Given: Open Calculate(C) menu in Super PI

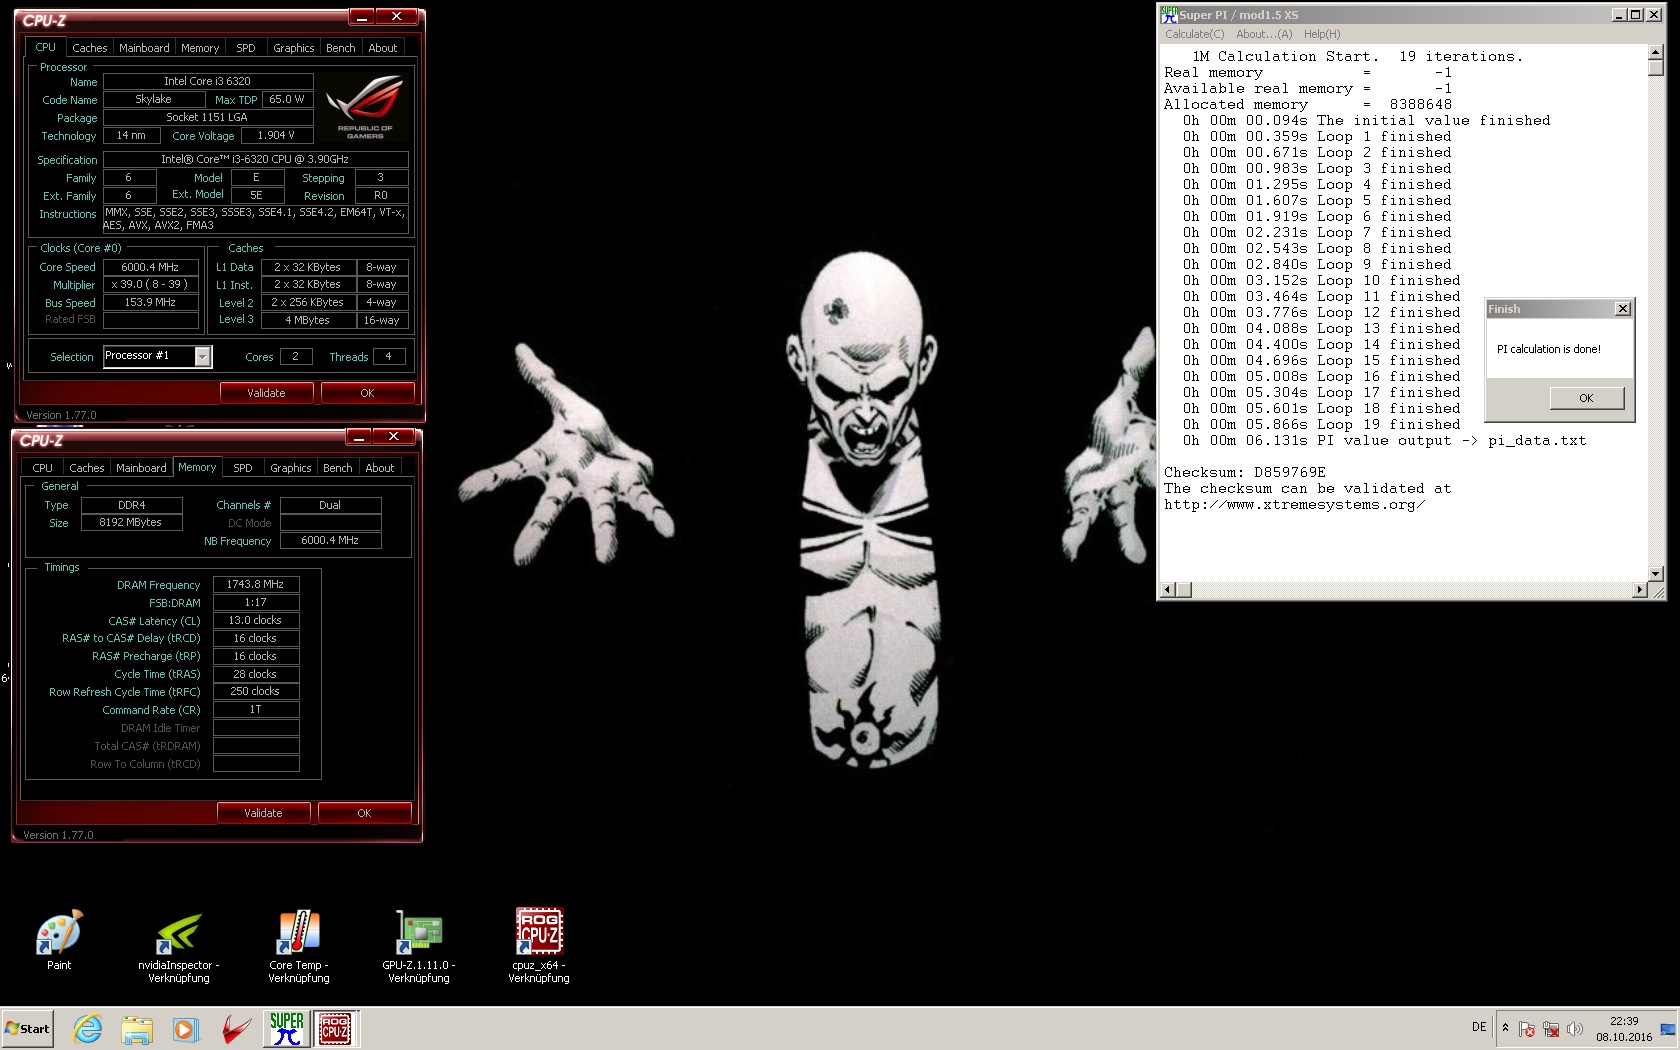Looking at the screenshot, I should click(1194, 34).
